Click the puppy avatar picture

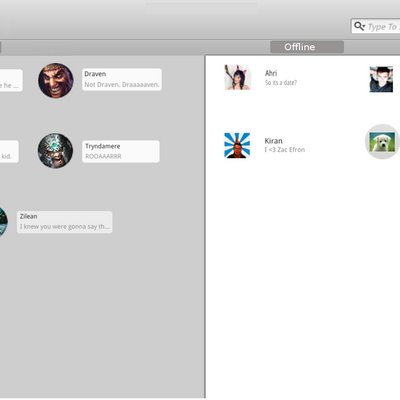pos(382,142)
